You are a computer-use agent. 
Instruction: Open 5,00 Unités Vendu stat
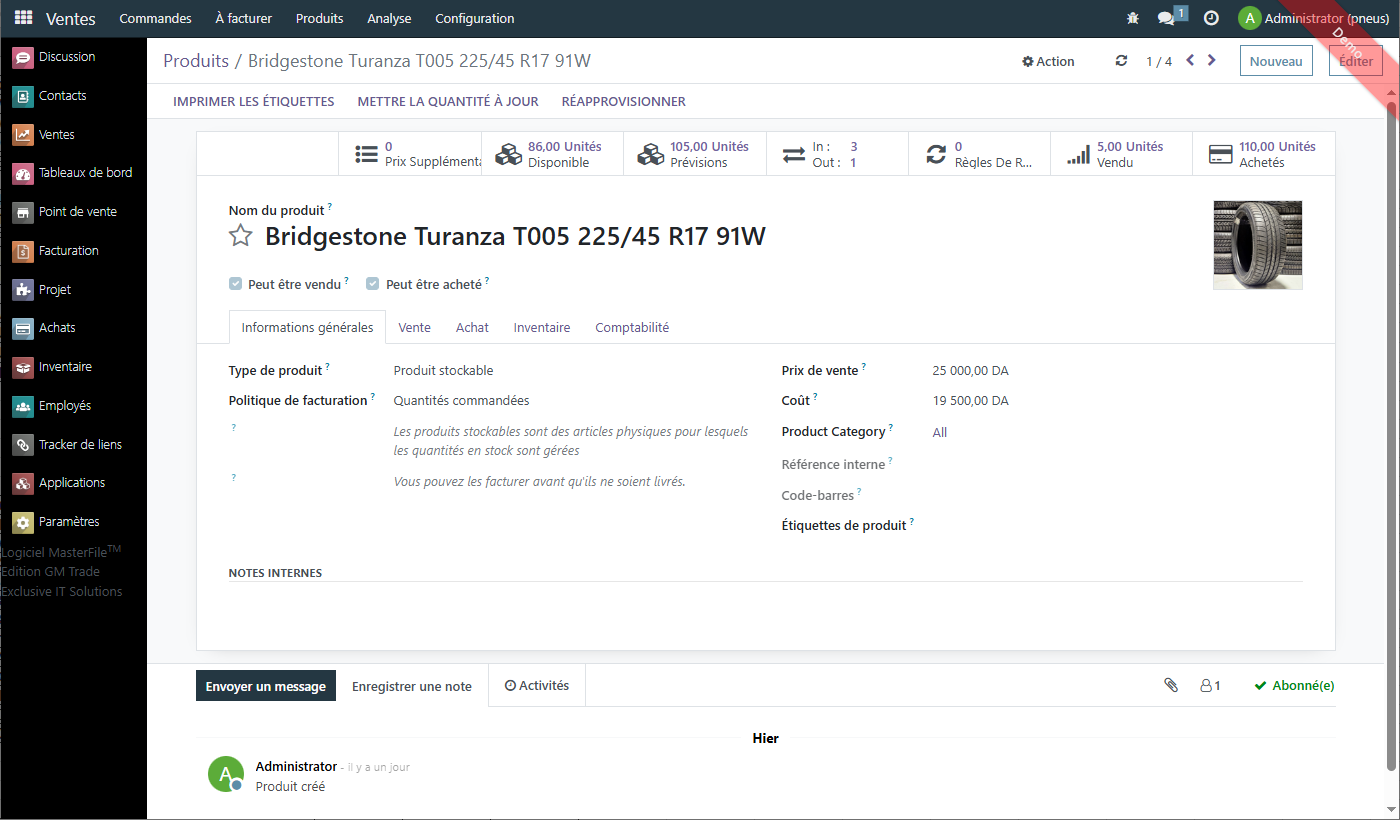pos(1121,154)
